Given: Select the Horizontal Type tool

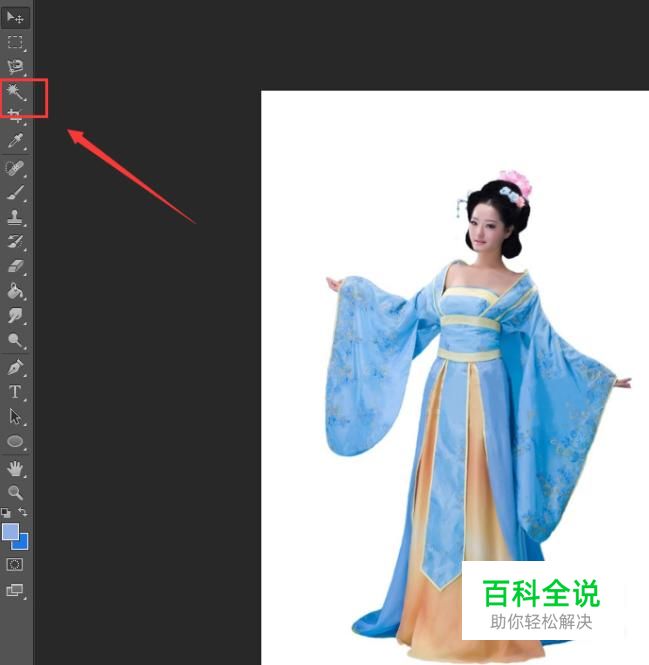Looking at the screenshot, I should (x=15, y=392).
